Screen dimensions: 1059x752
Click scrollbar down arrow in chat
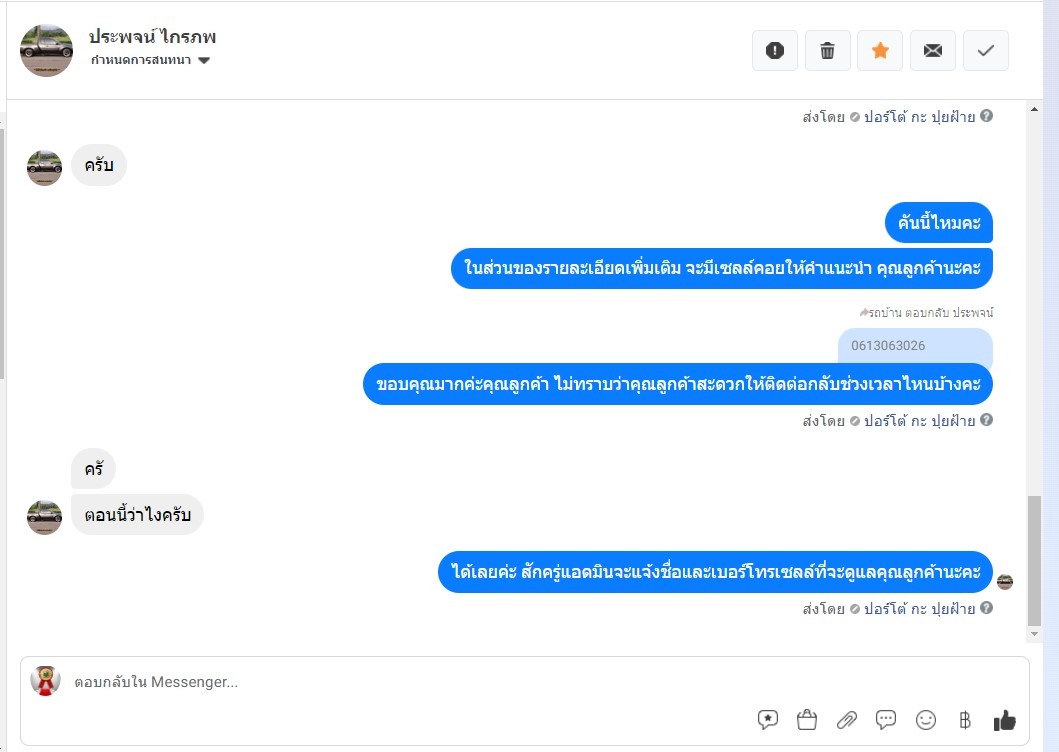coord(1034,634)
